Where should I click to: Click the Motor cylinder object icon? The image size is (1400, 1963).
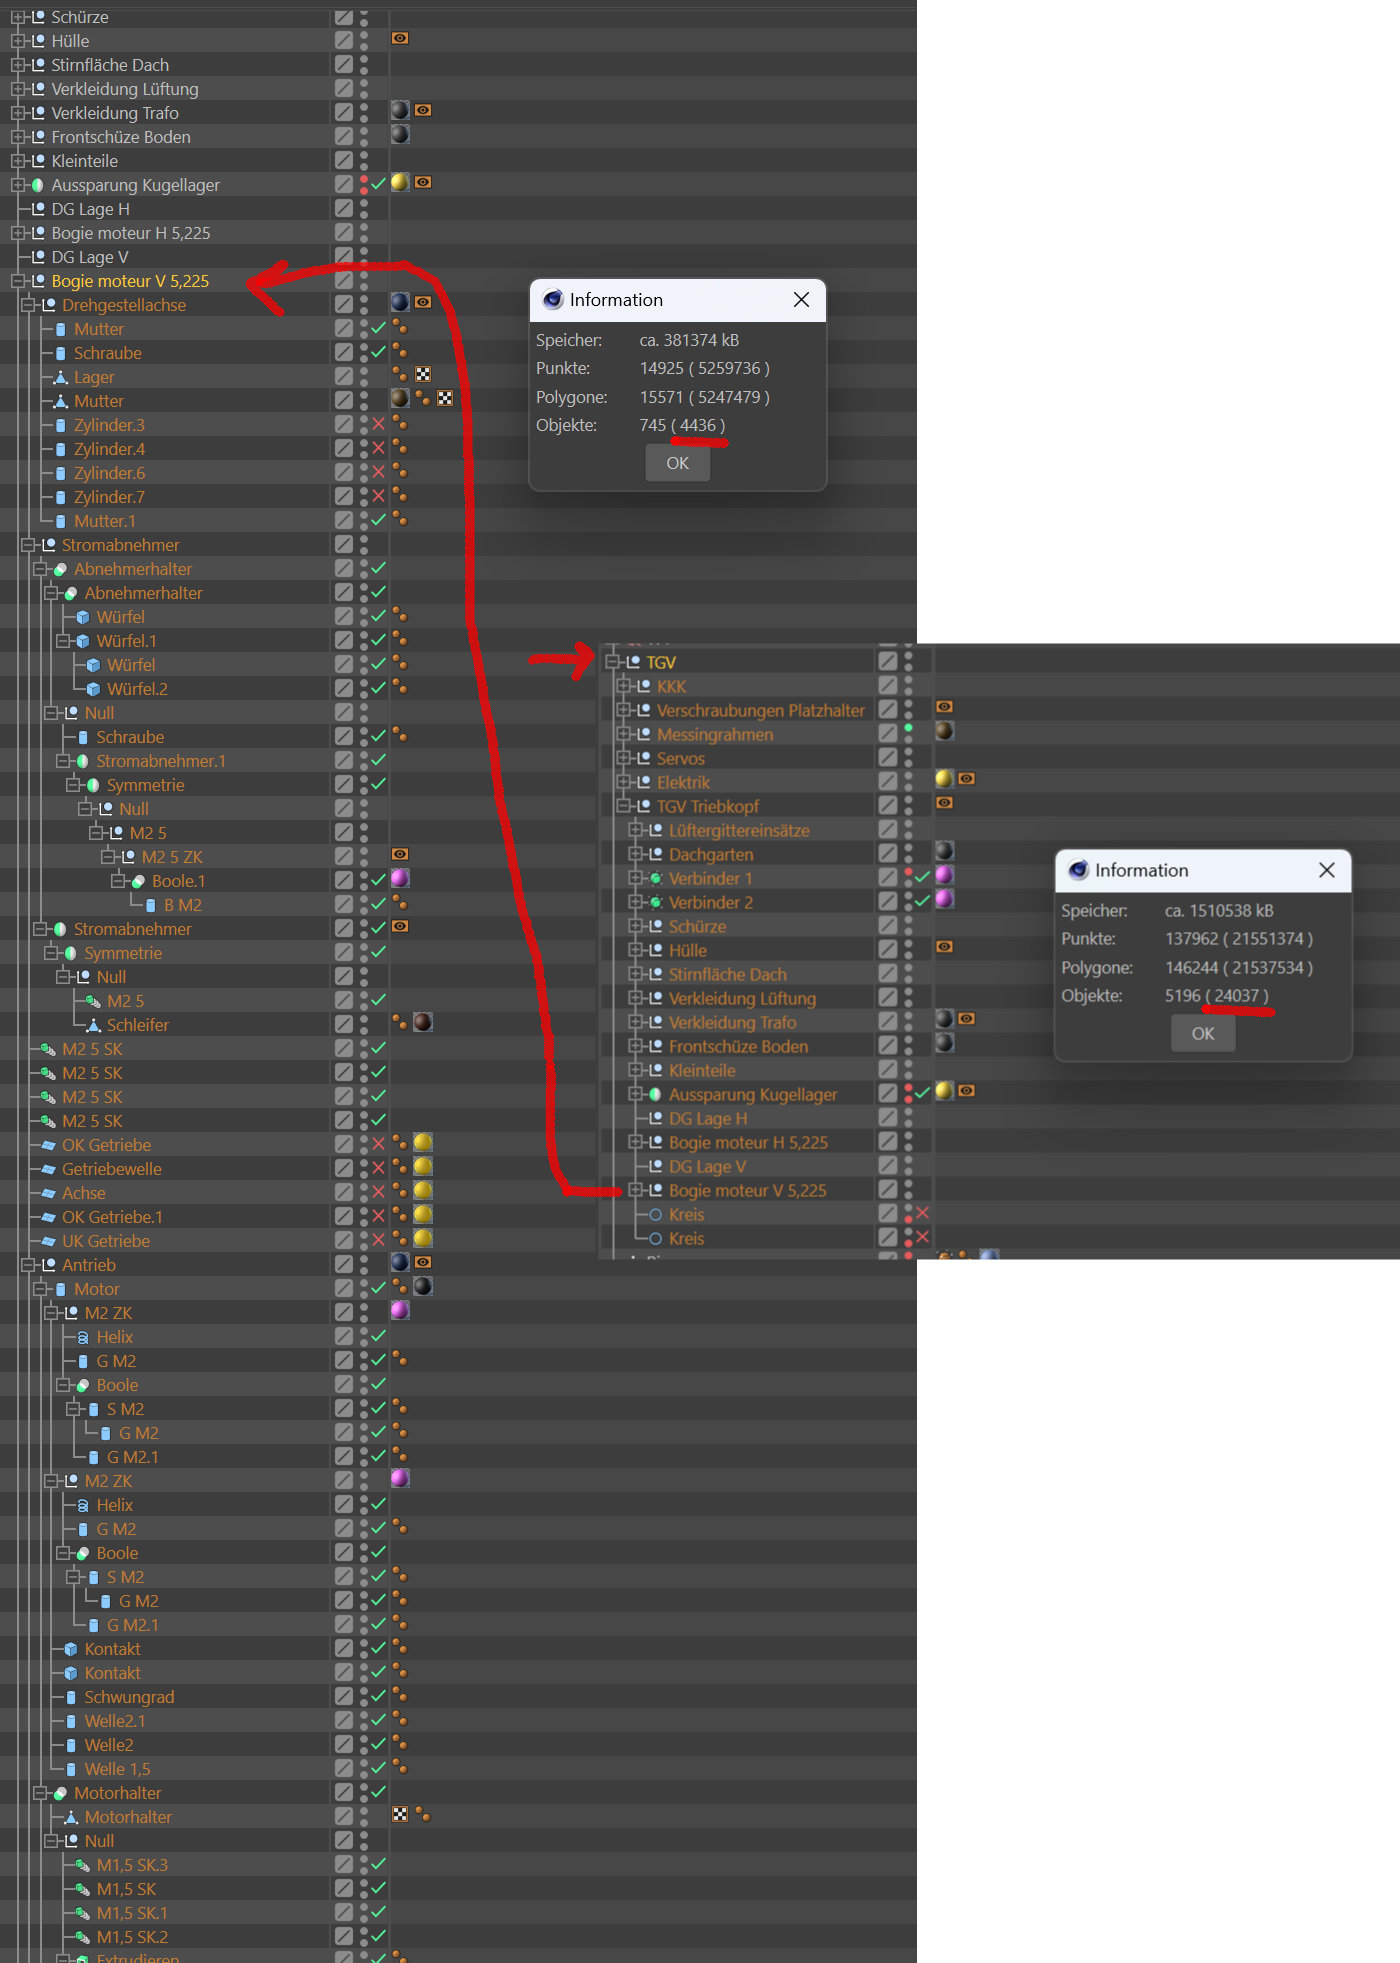click(x=61, y=1289)
